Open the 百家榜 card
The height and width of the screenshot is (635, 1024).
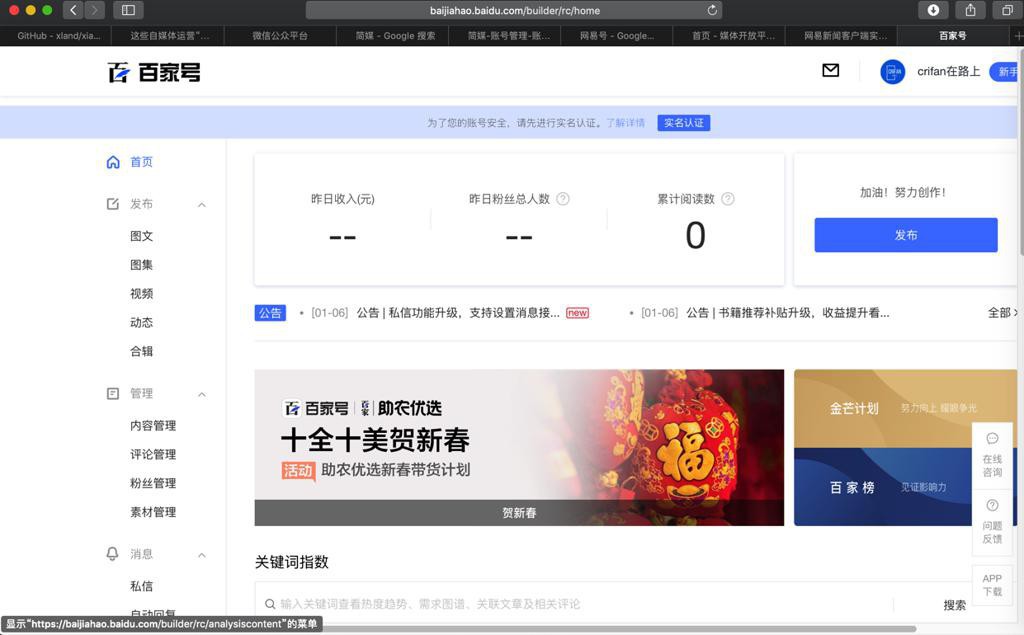pyautogui.click(x=905, y=487)
